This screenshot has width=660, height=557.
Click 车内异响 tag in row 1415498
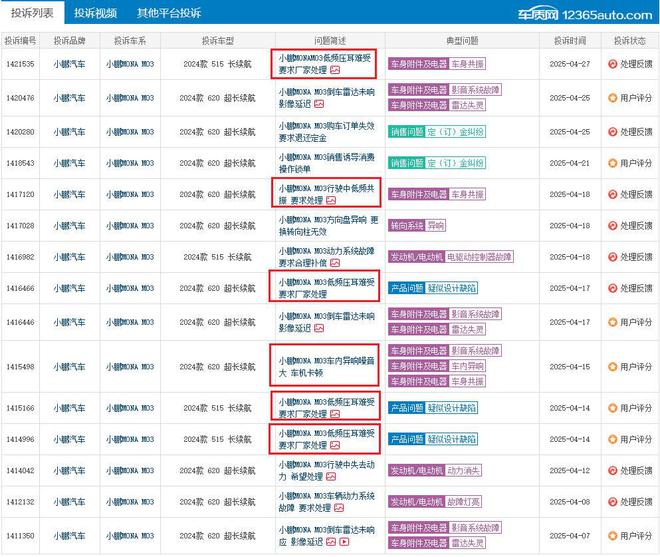coord(467,366)
